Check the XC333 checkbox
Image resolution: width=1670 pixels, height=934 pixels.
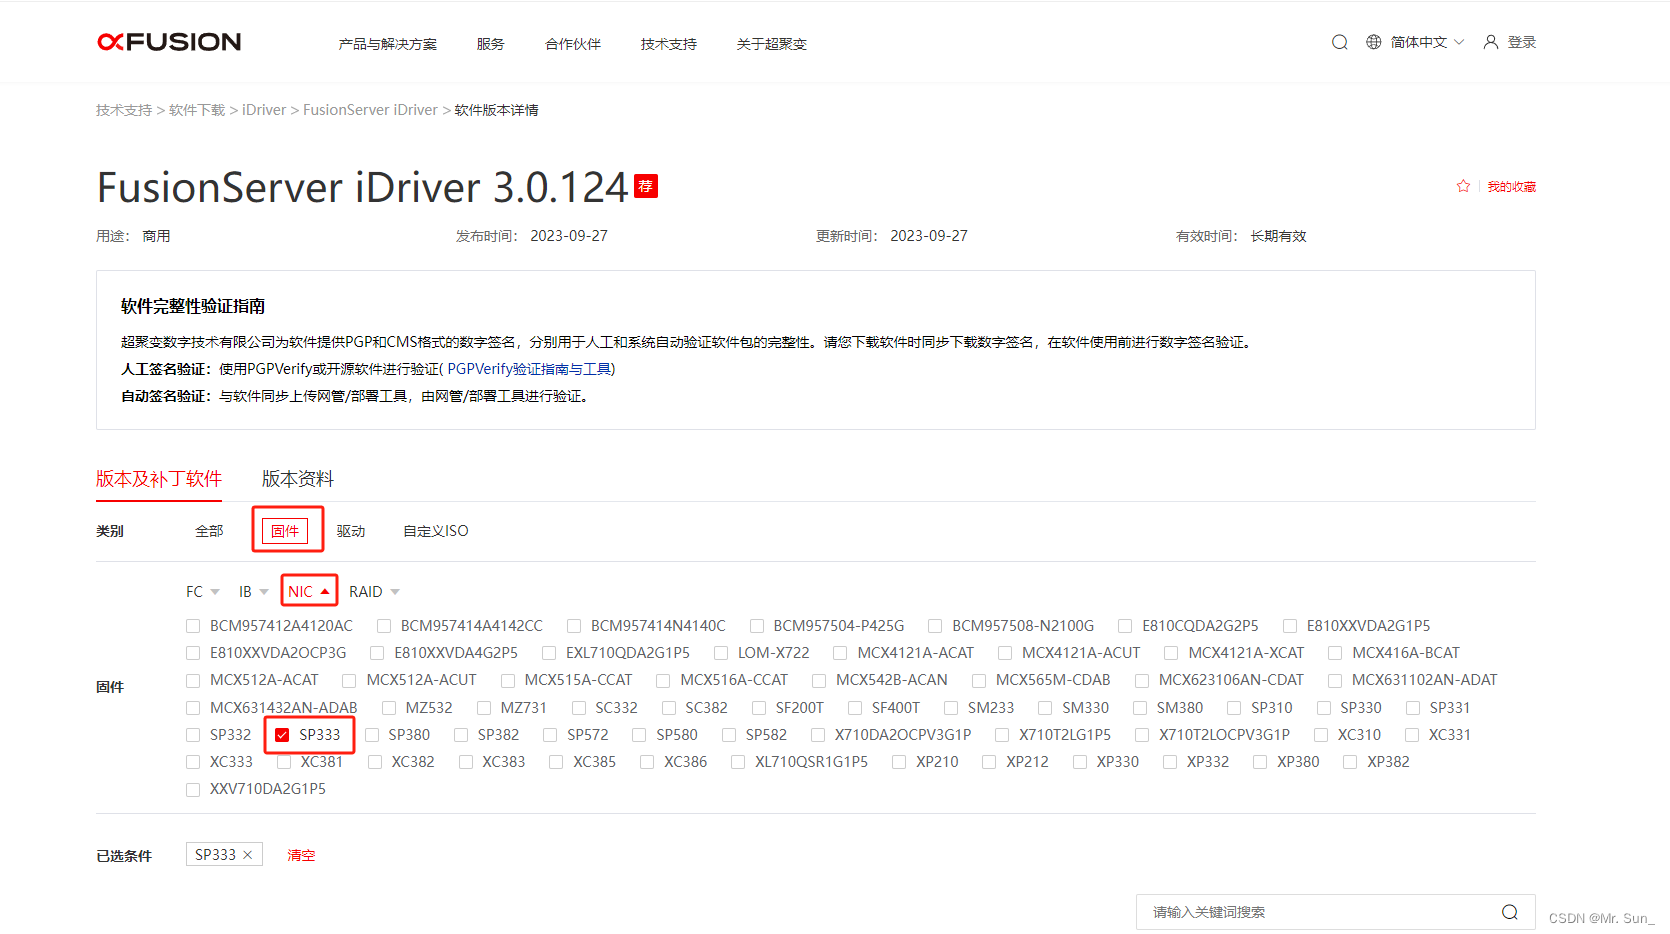[193, 762]
